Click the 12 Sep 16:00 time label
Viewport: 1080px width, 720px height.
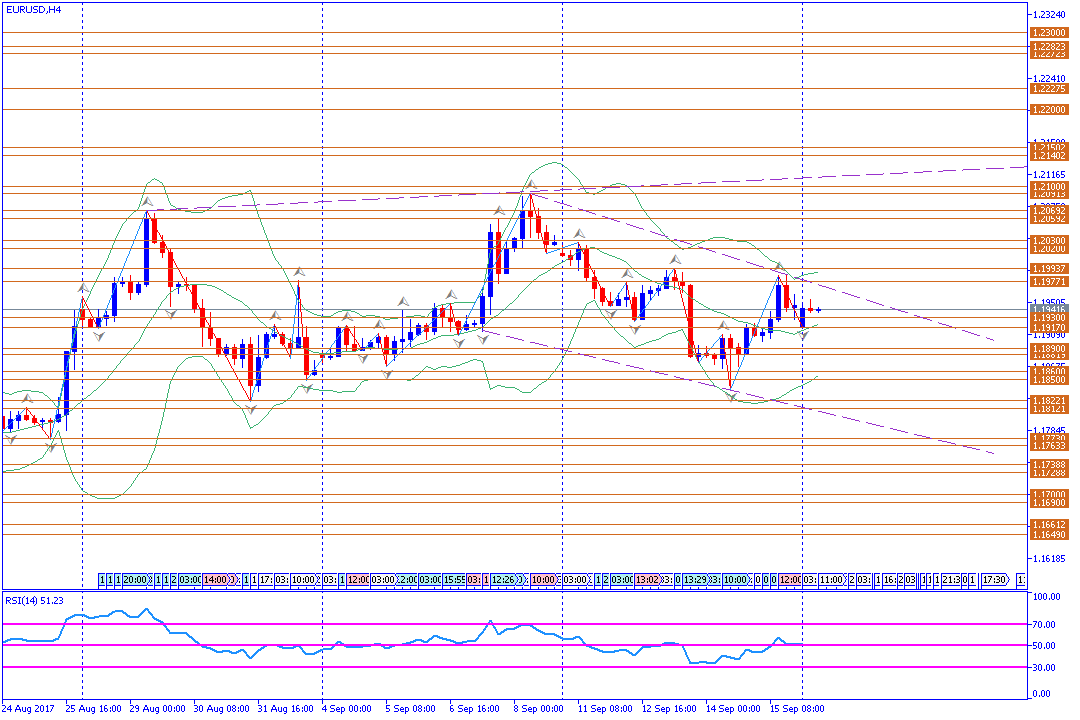pyautogui.click(x=669, y=708)
